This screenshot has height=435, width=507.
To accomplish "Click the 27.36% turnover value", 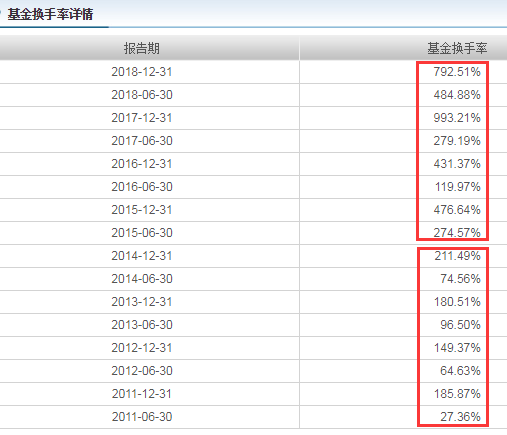I will pos(460,417).
